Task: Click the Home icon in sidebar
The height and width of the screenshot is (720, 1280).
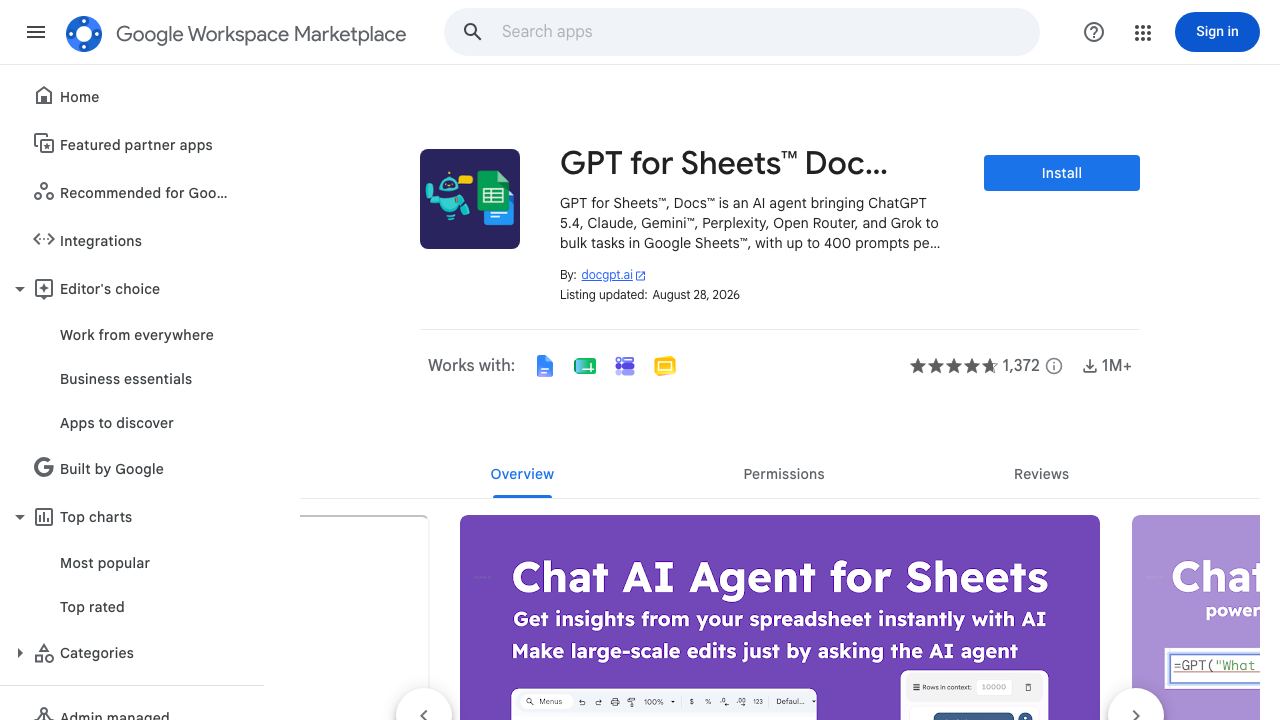Action: (x=44, y=96)
